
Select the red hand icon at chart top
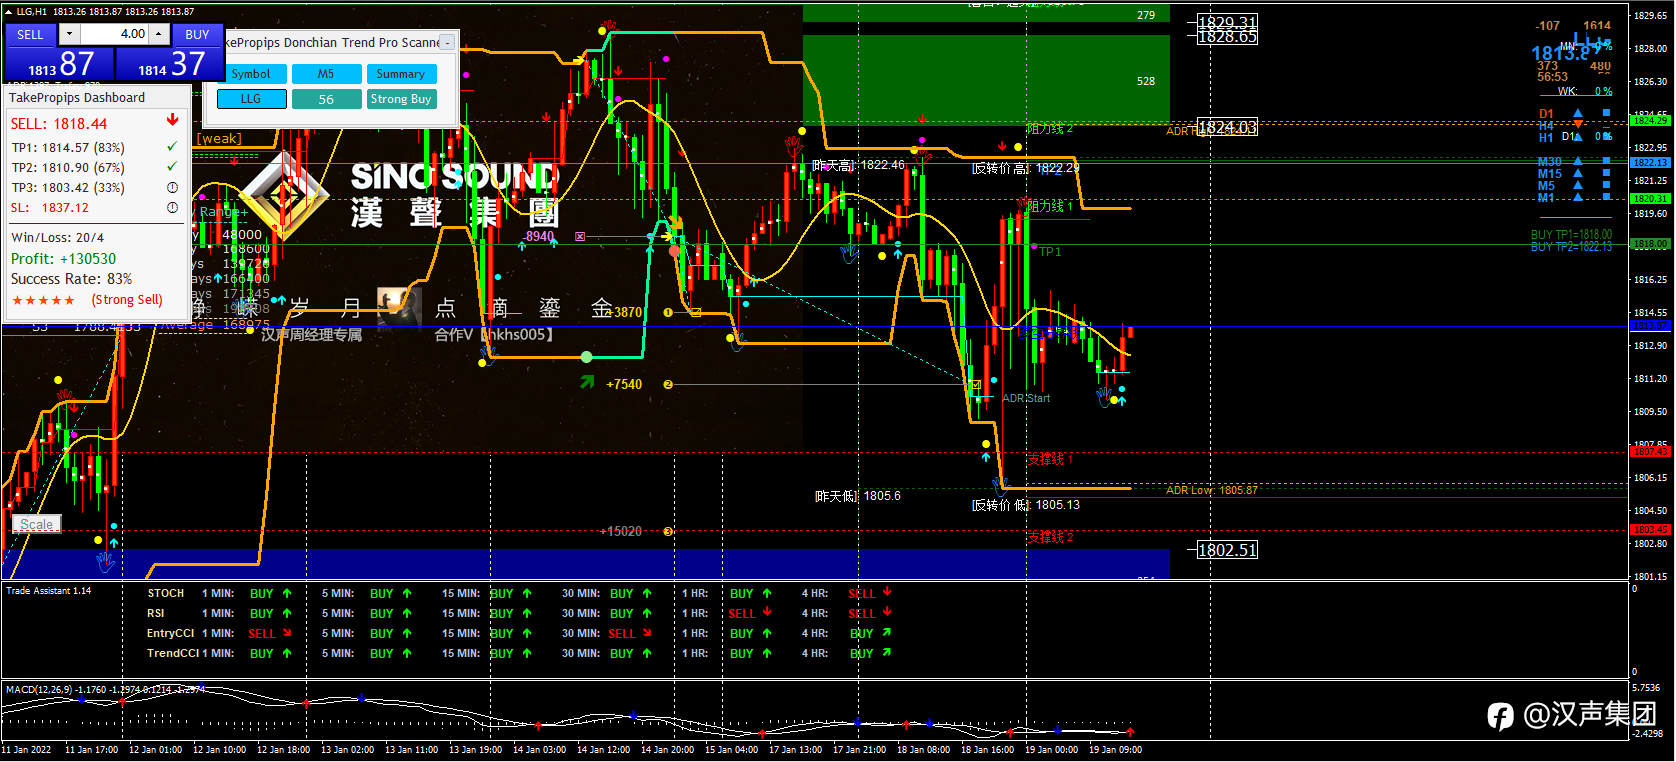point(608,26)
